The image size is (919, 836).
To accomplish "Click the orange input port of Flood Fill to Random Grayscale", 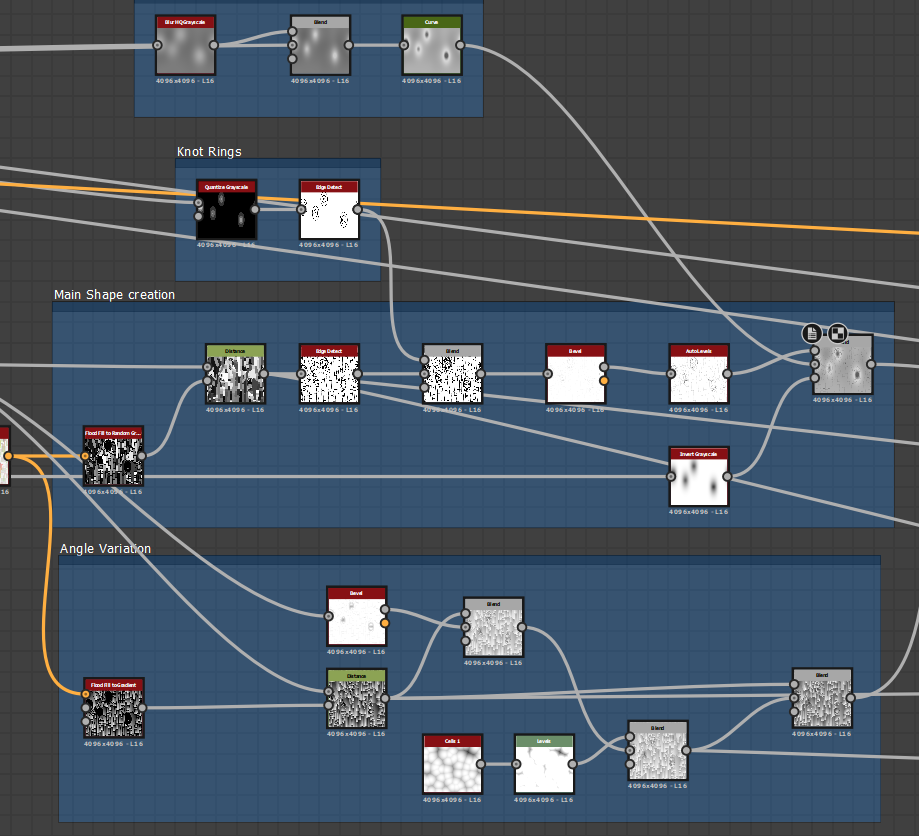I will point(85,456).
